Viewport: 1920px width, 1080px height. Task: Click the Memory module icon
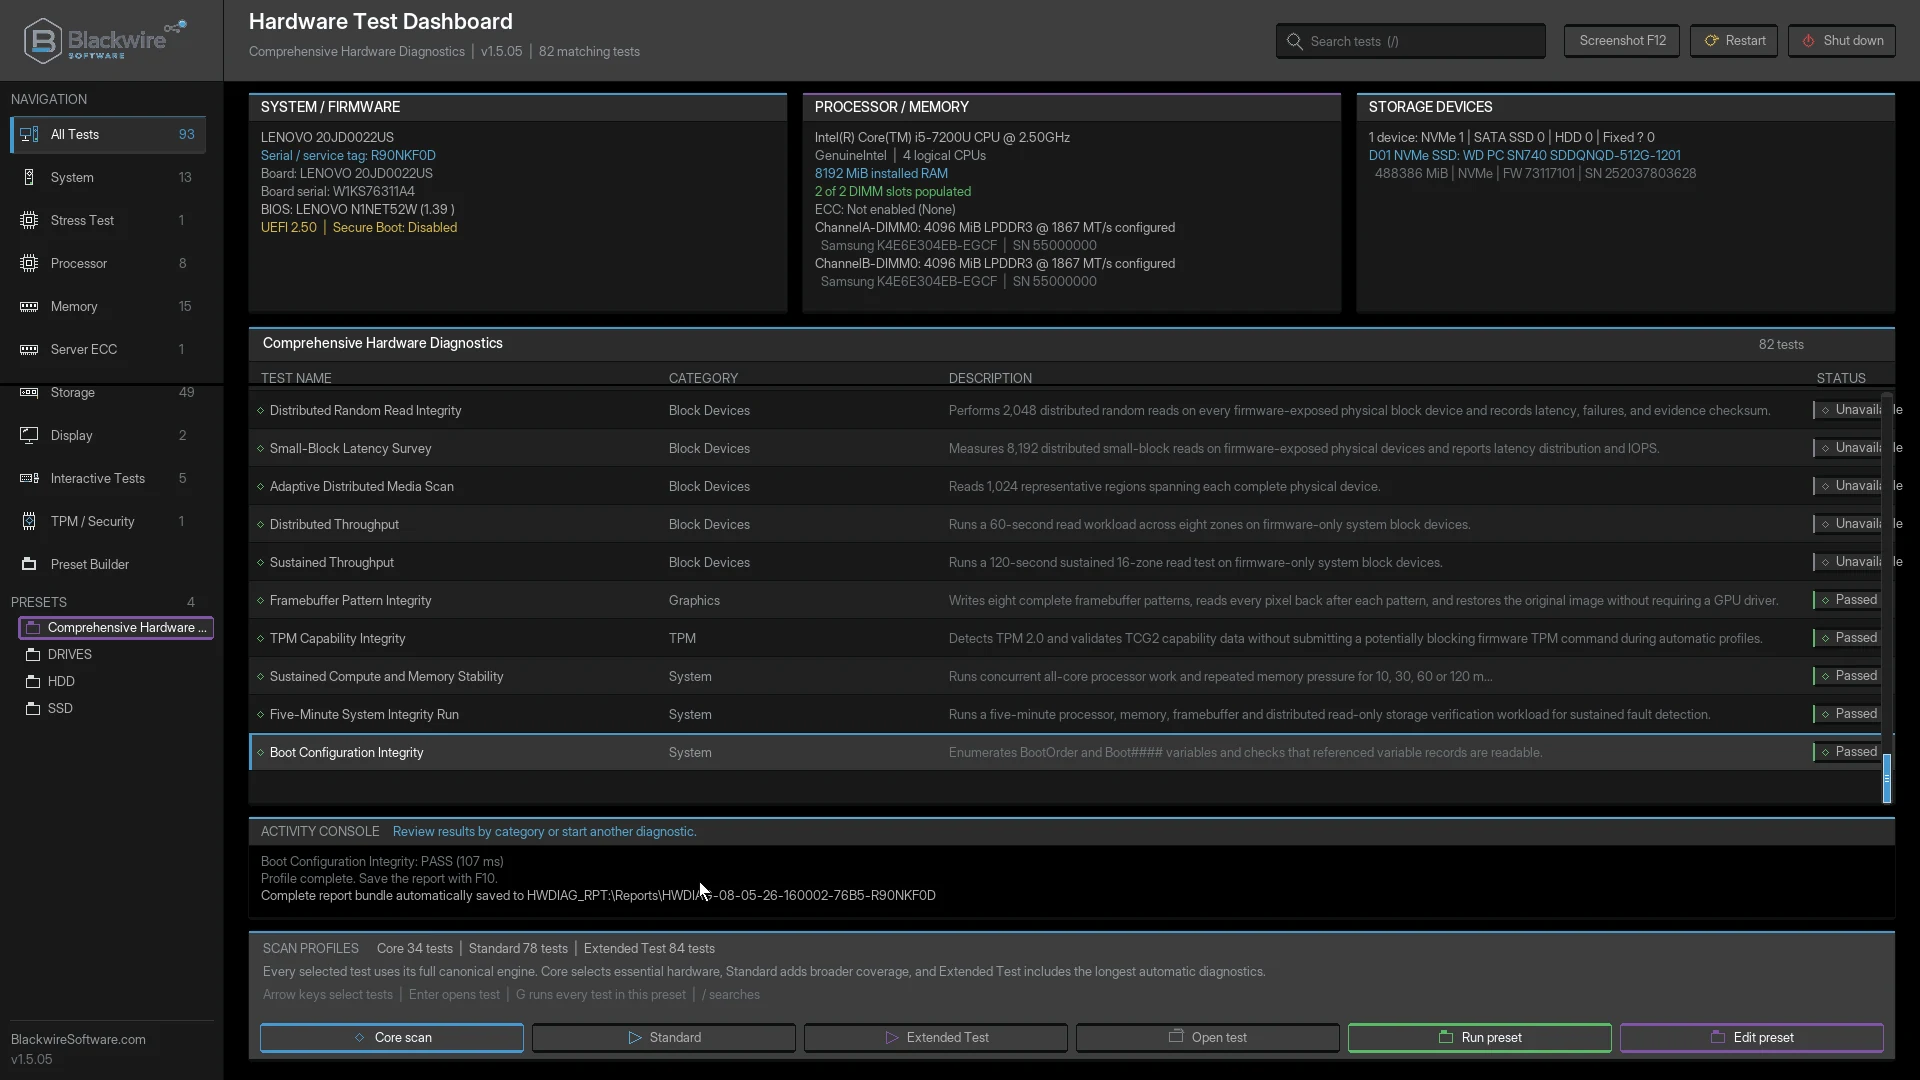29,307
